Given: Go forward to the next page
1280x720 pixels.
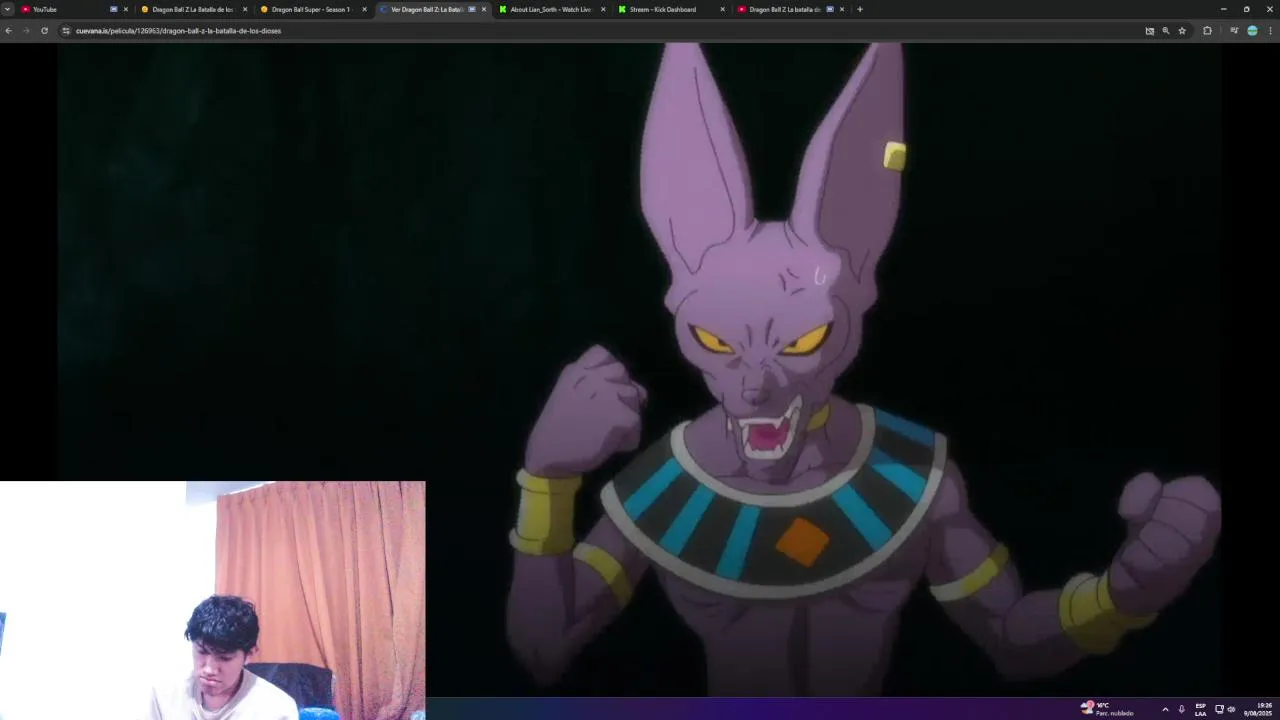Looking at the screenshot, I should coord(26,31).
